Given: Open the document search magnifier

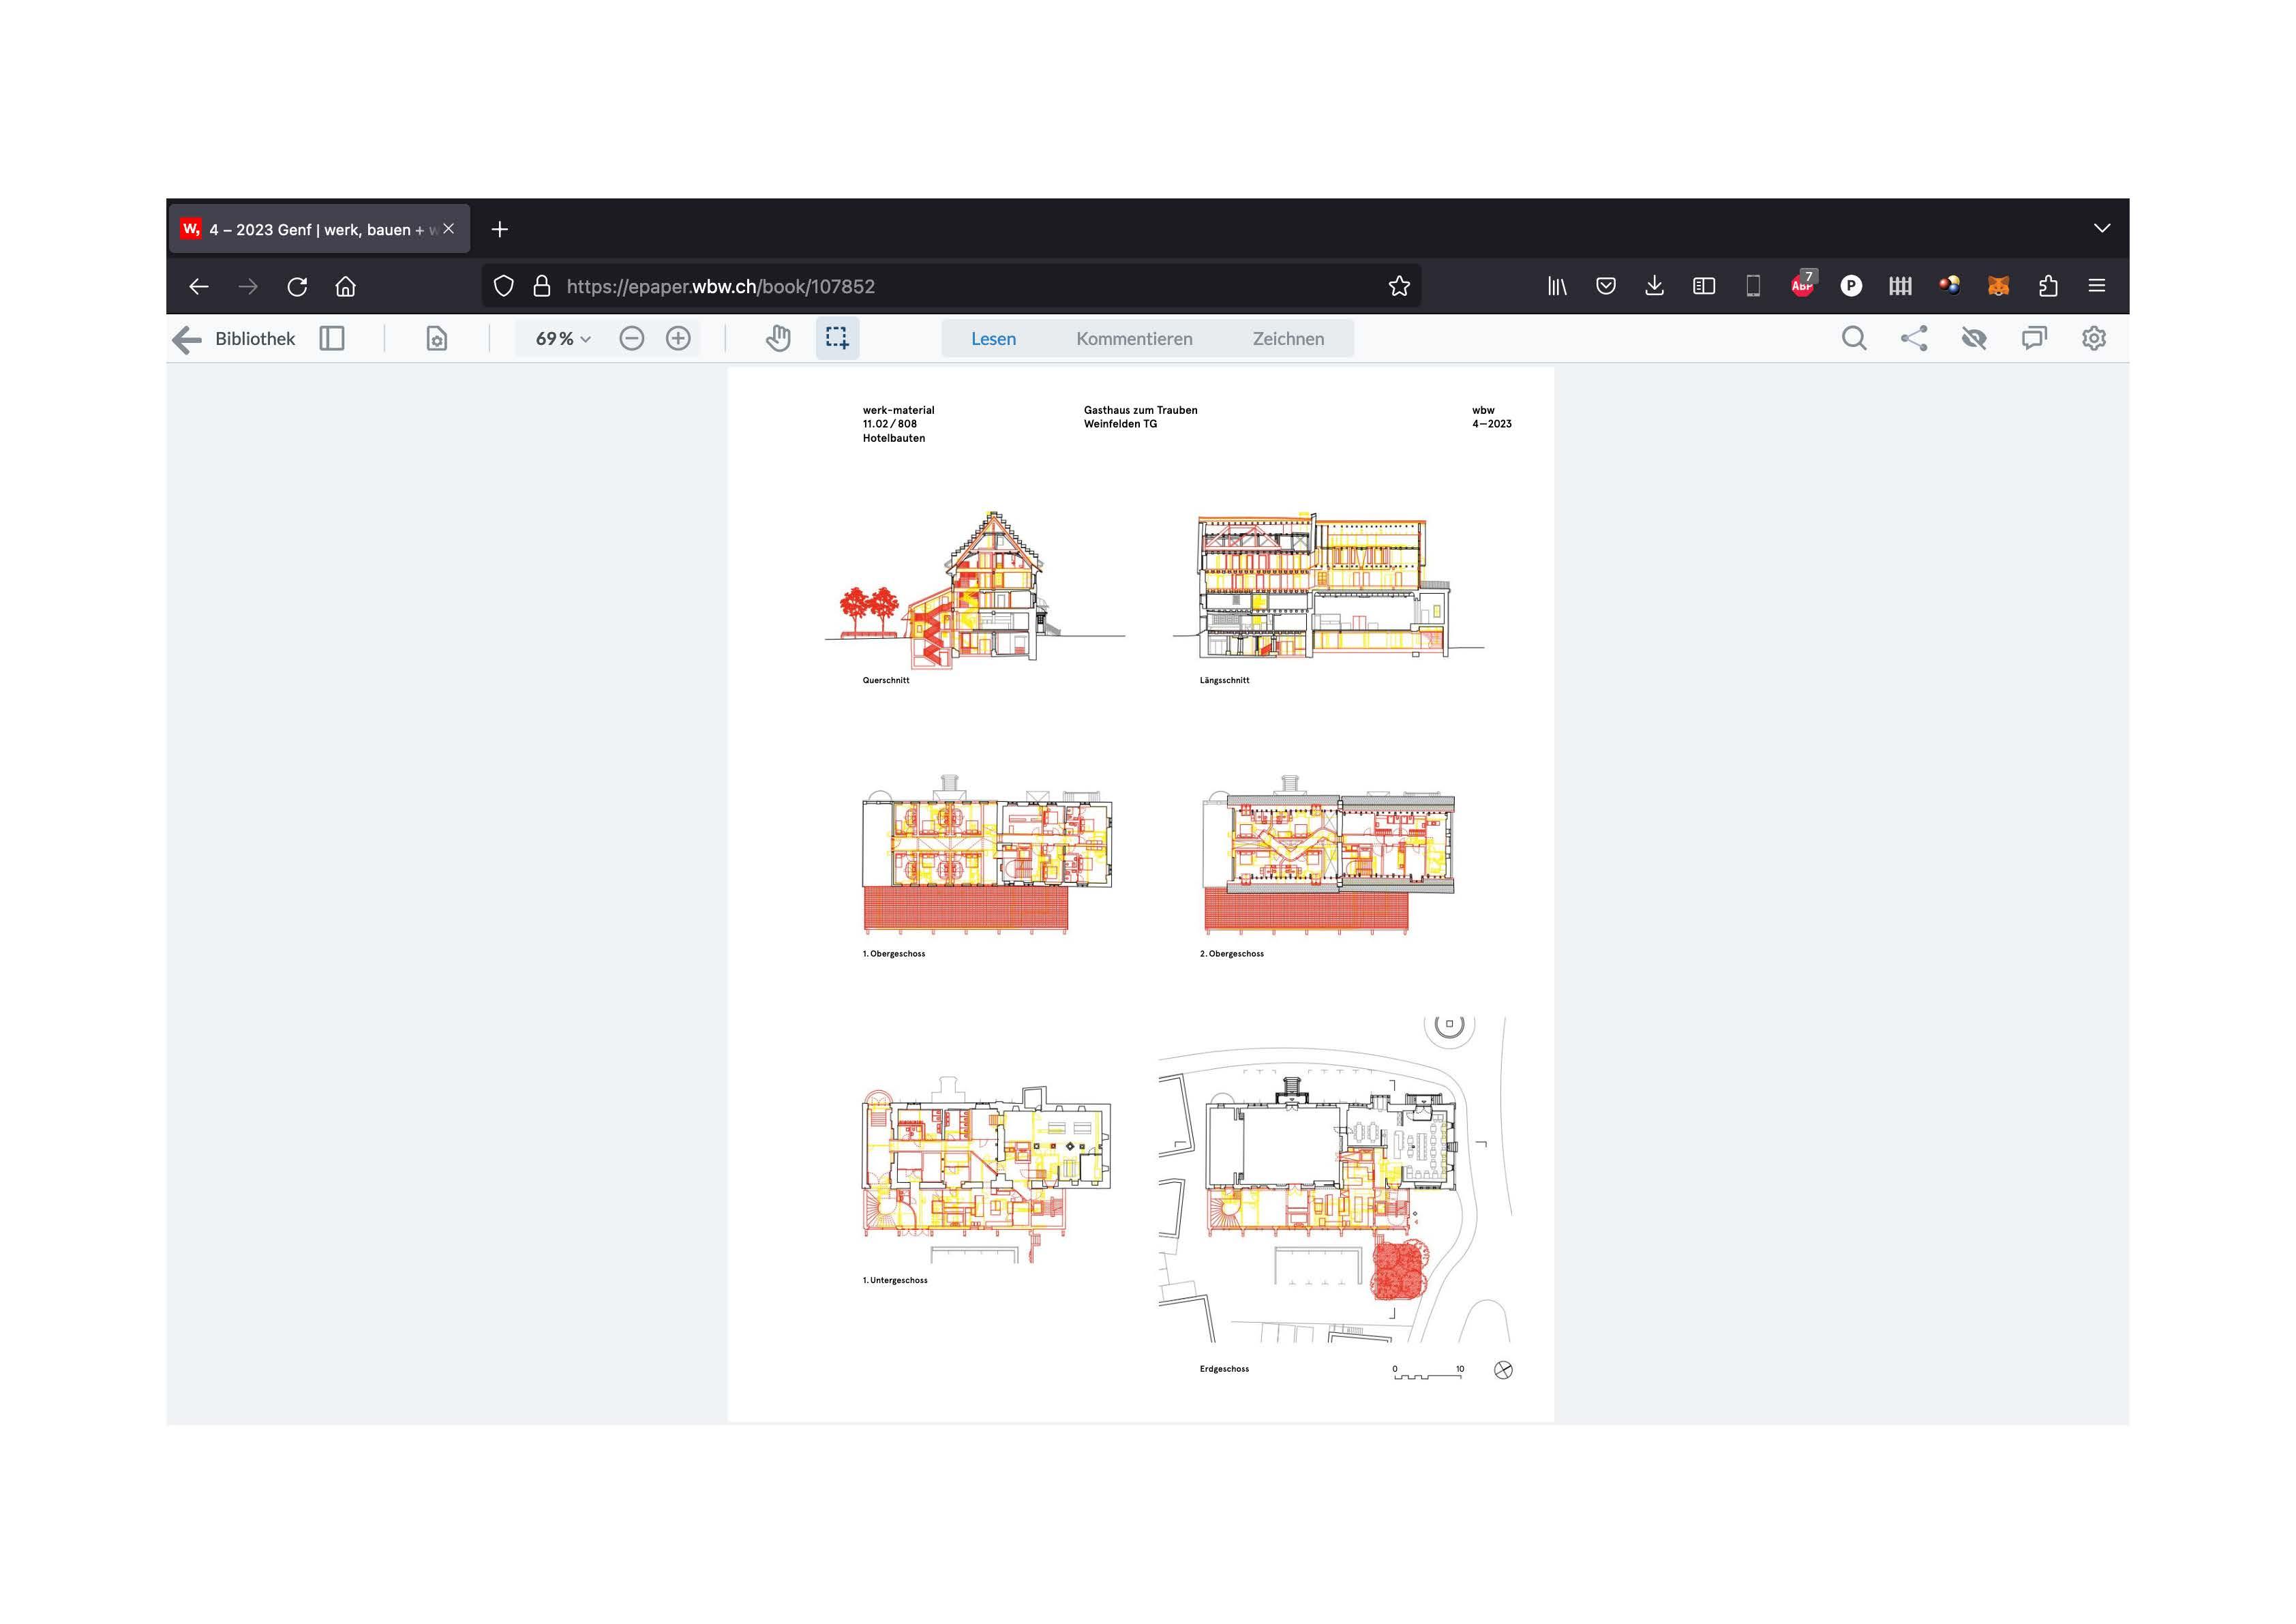Looking at the screenshot, I should pos(1853,339).
